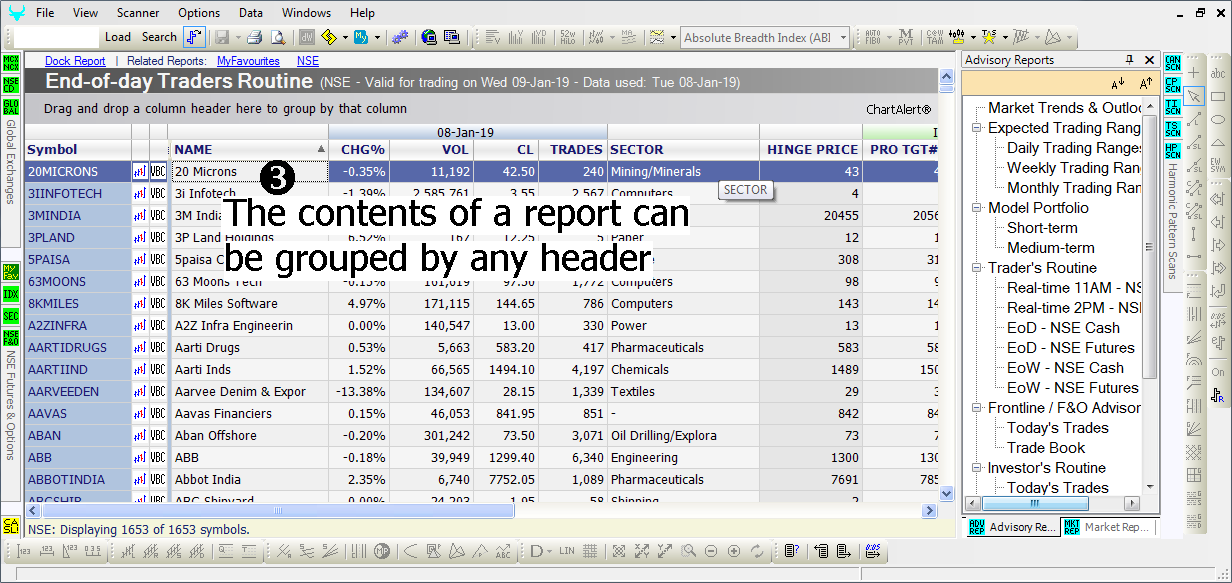1232x583 pixels.
Task: Open the chart icon for 20MICRONS row
Action: tap(140, 172)
